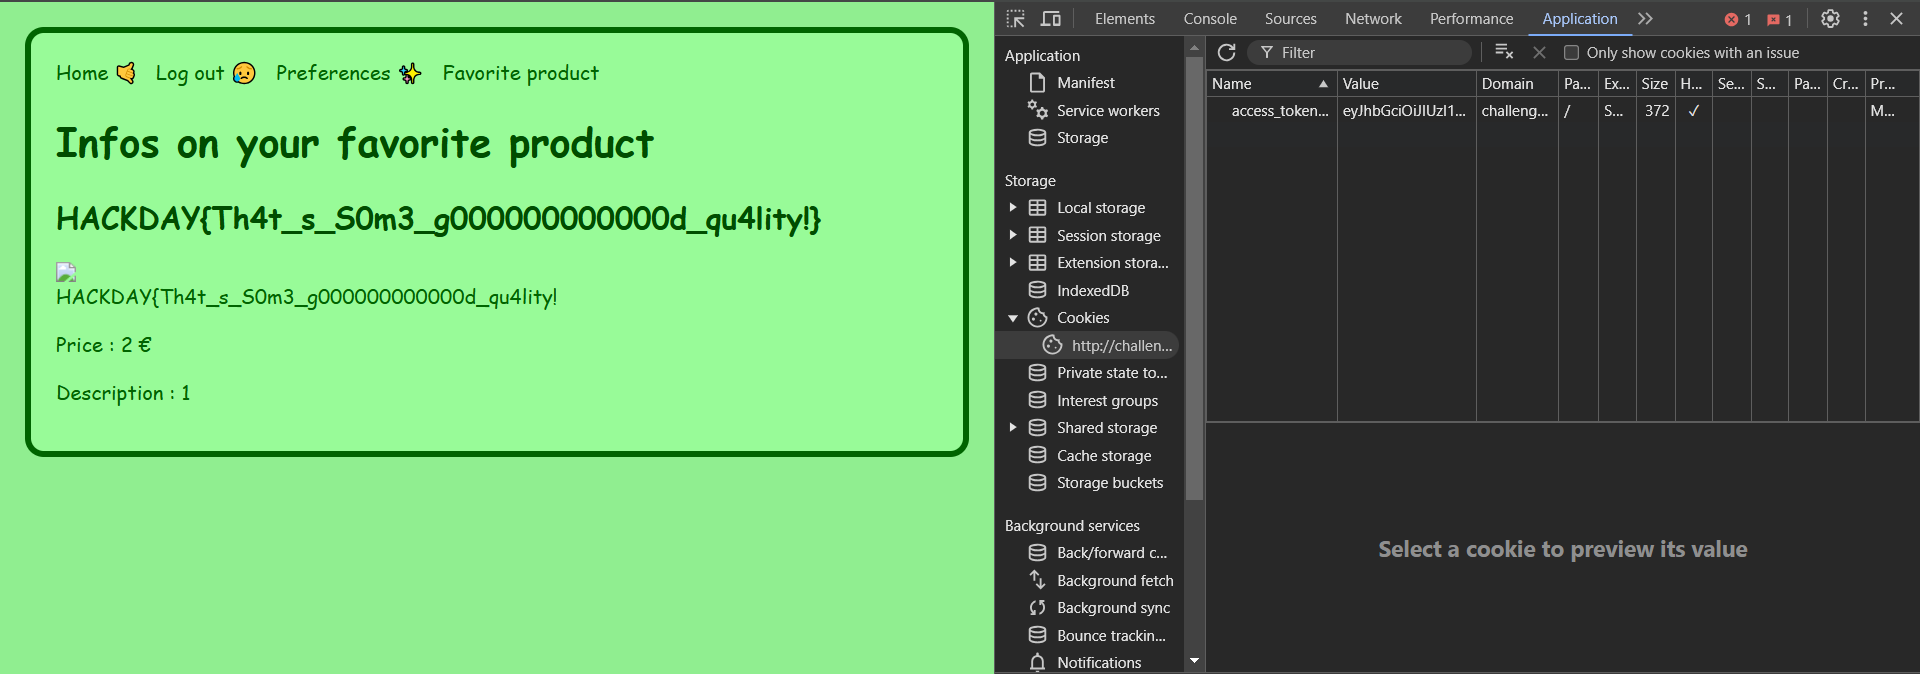Expand the Shared storage tree item
Viewport: 1920px width, 674px height.
(x=1012, y=428)
